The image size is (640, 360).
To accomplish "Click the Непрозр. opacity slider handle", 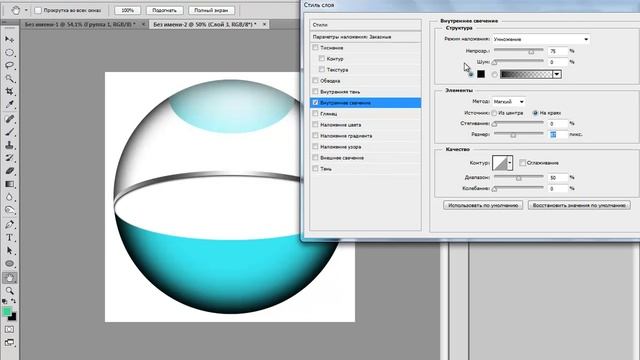I will coord(531,51).
